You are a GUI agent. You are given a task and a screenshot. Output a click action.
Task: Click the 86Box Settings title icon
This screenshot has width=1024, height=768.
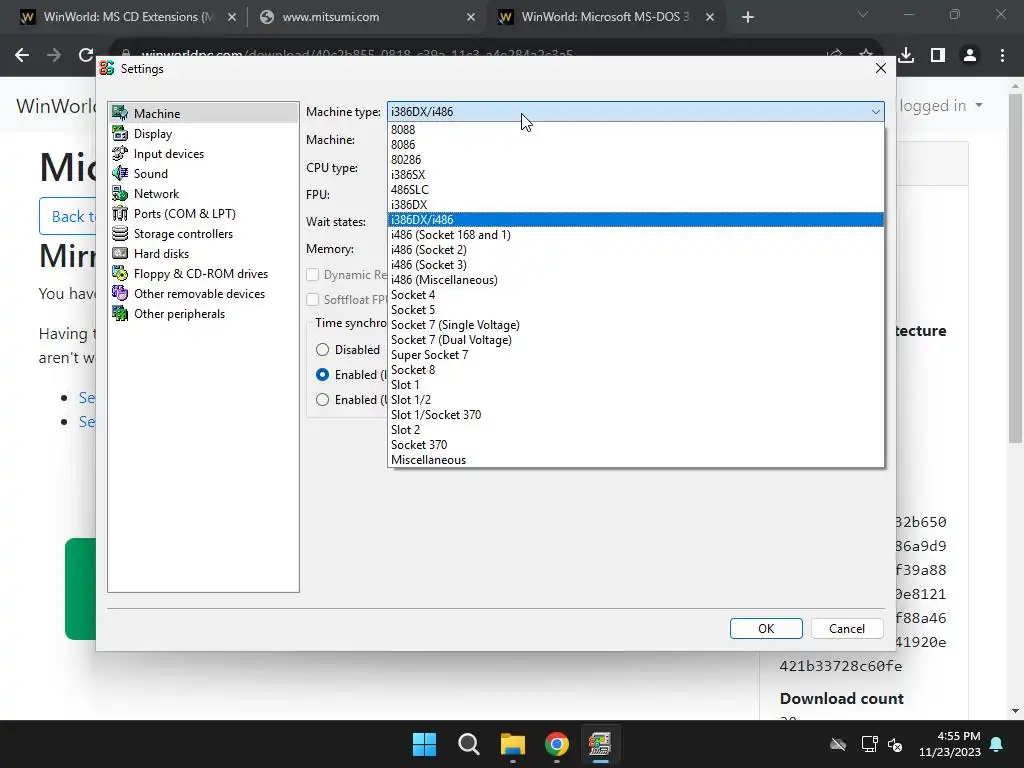click(107, 69)
